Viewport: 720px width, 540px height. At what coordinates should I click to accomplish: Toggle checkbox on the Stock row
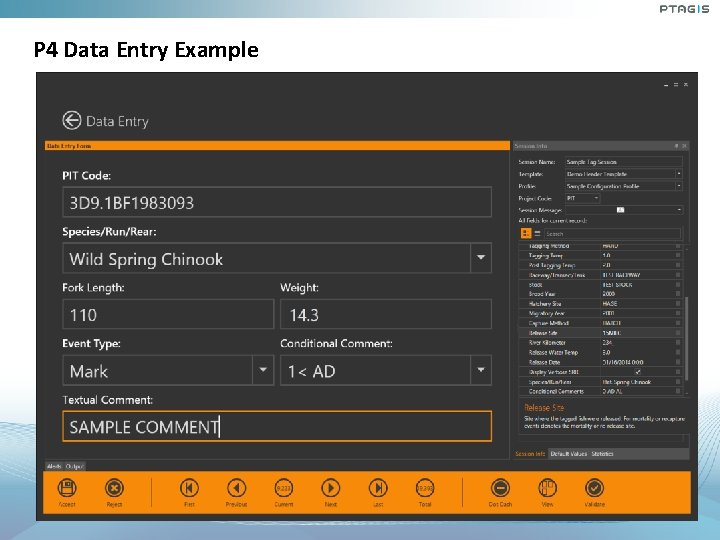pos(678,284)
